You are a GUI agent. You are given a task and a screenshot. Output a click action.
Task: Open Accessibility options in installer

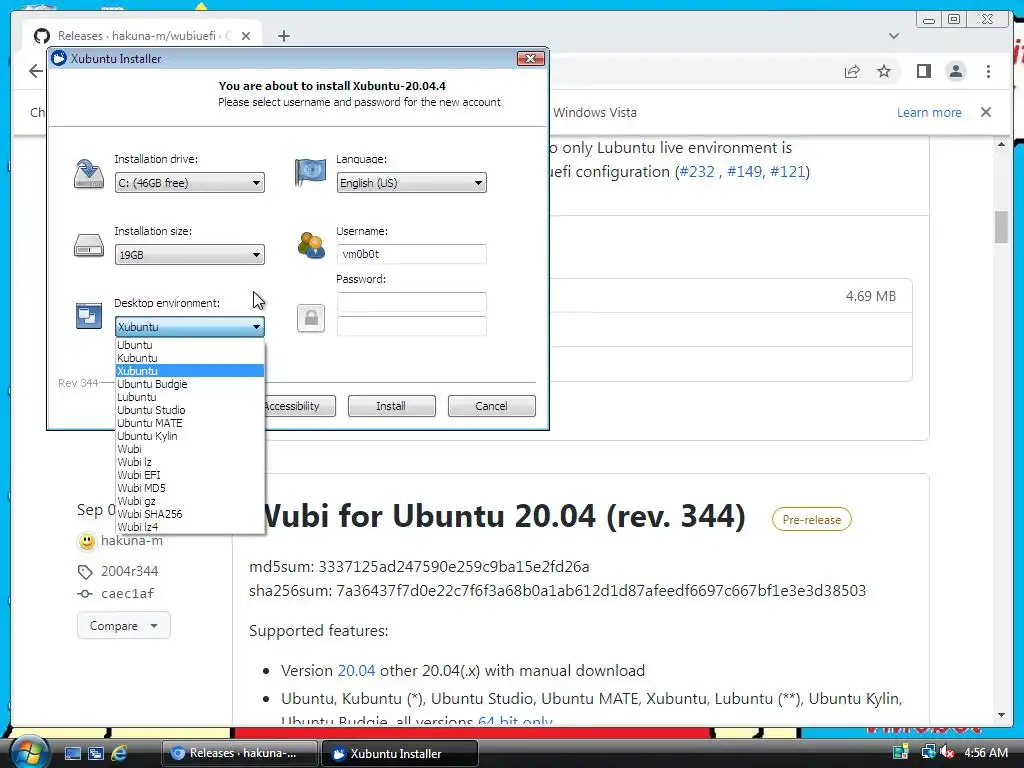click(x=300, y=406)
